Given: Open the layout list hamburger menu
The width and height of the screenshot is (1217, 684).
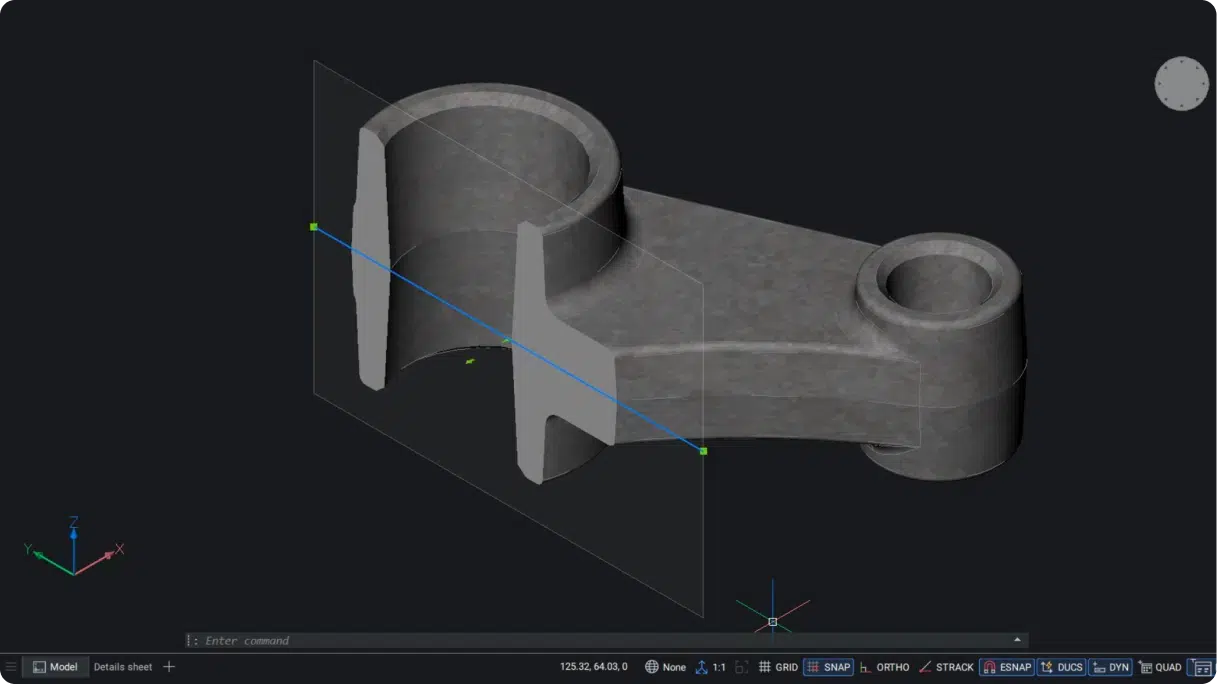Looking at the screenshot, I should point(11,667).
